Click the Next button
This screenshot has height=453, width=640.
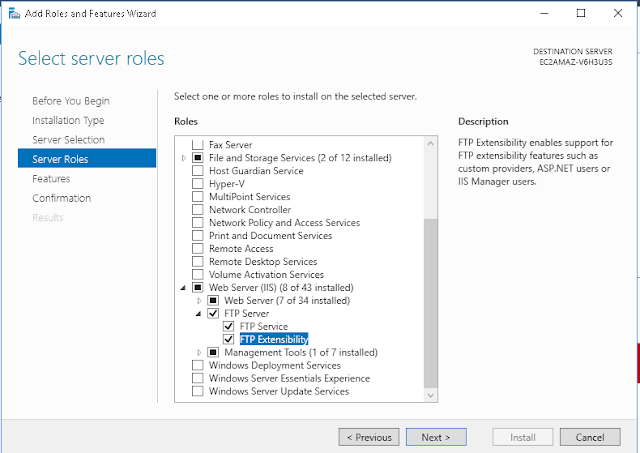click(436, 437)
